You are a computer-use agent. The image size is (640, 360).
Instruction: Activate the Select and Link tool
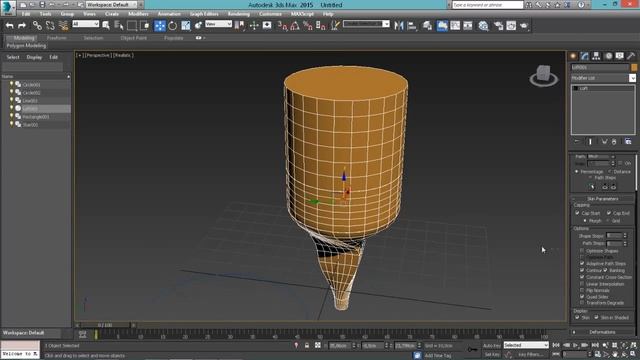point(37,26)
